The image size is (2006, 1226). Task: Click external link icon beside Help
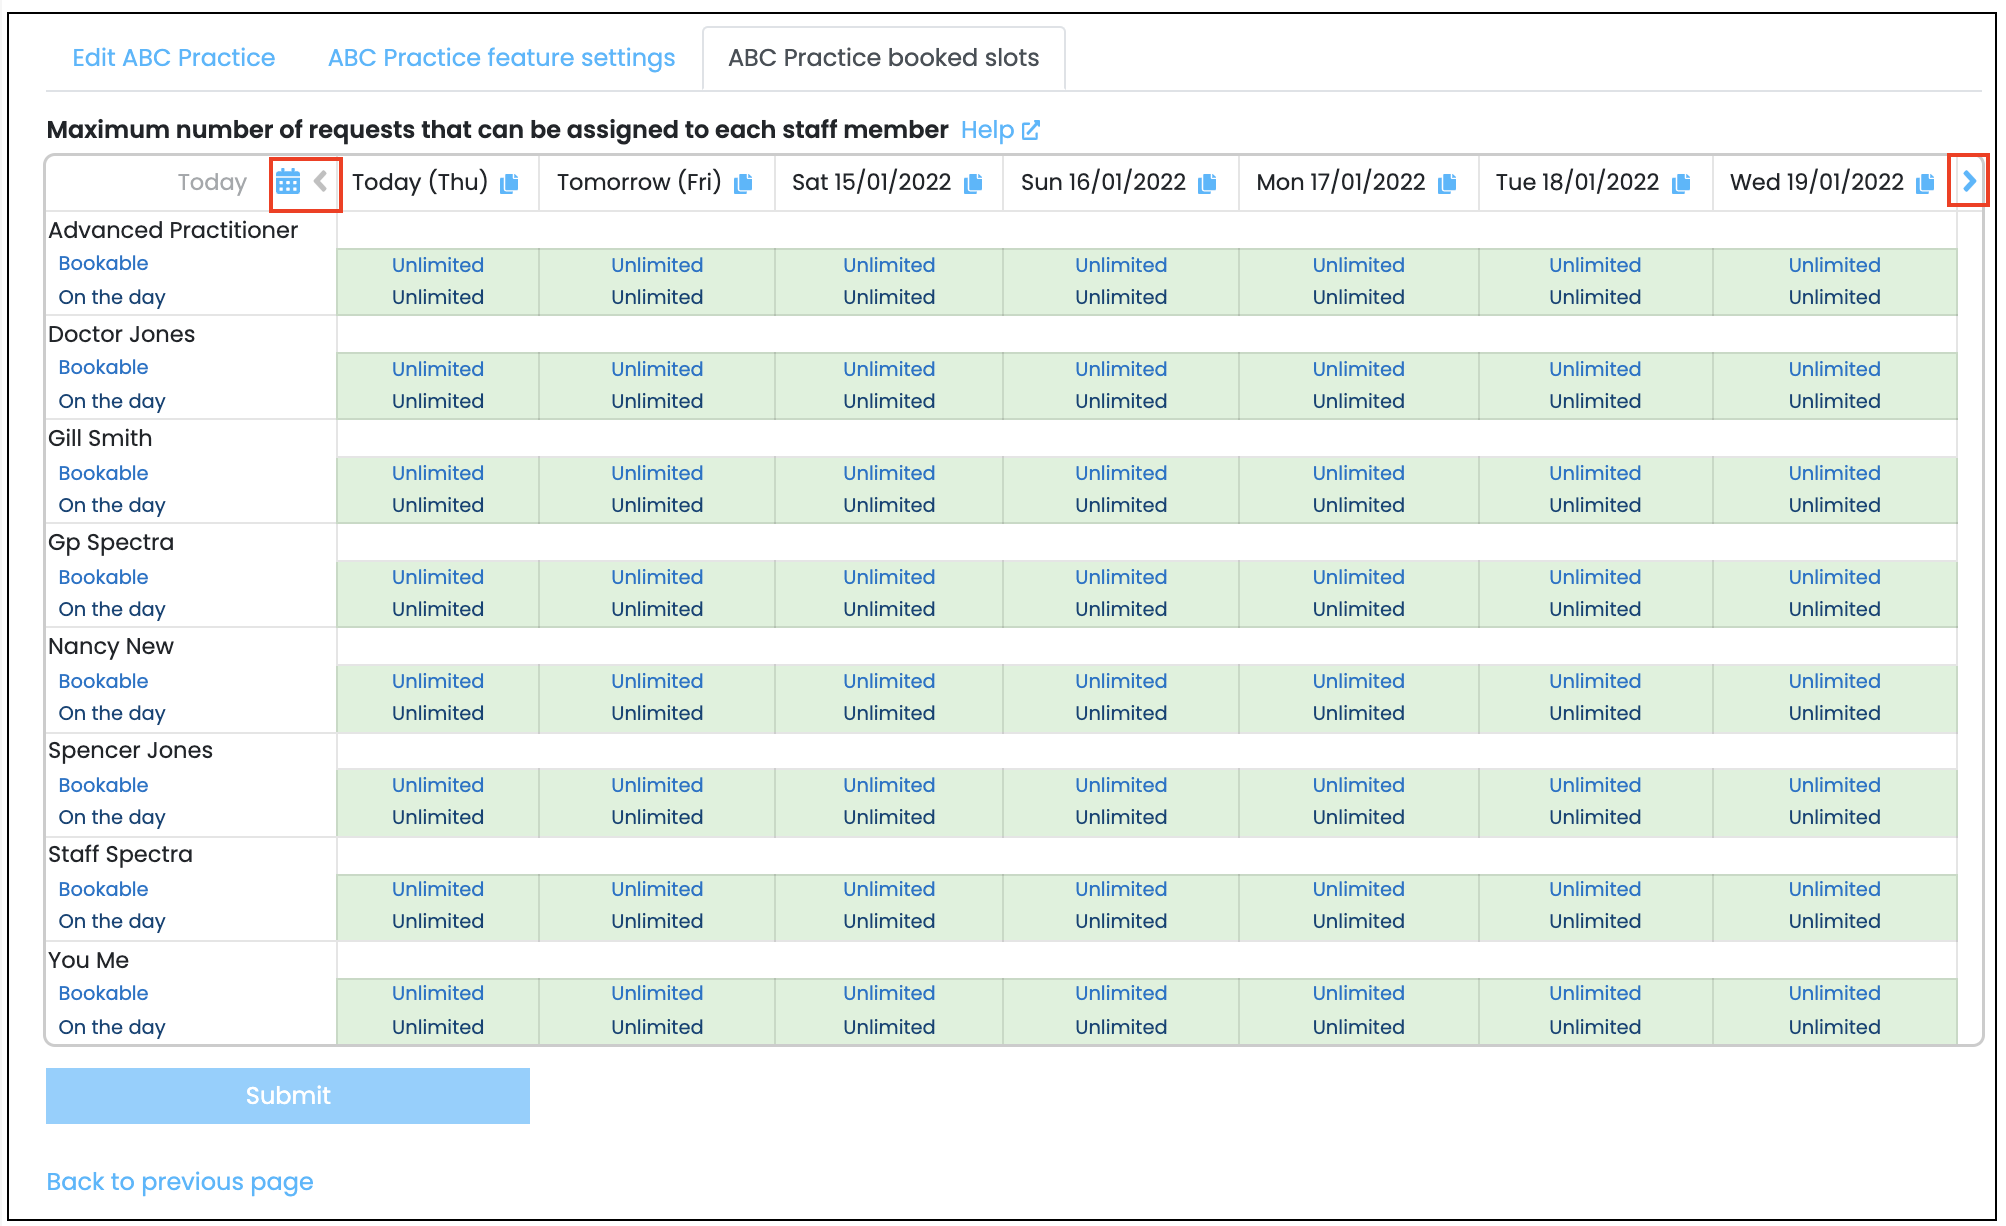[x=1031, y=130]
